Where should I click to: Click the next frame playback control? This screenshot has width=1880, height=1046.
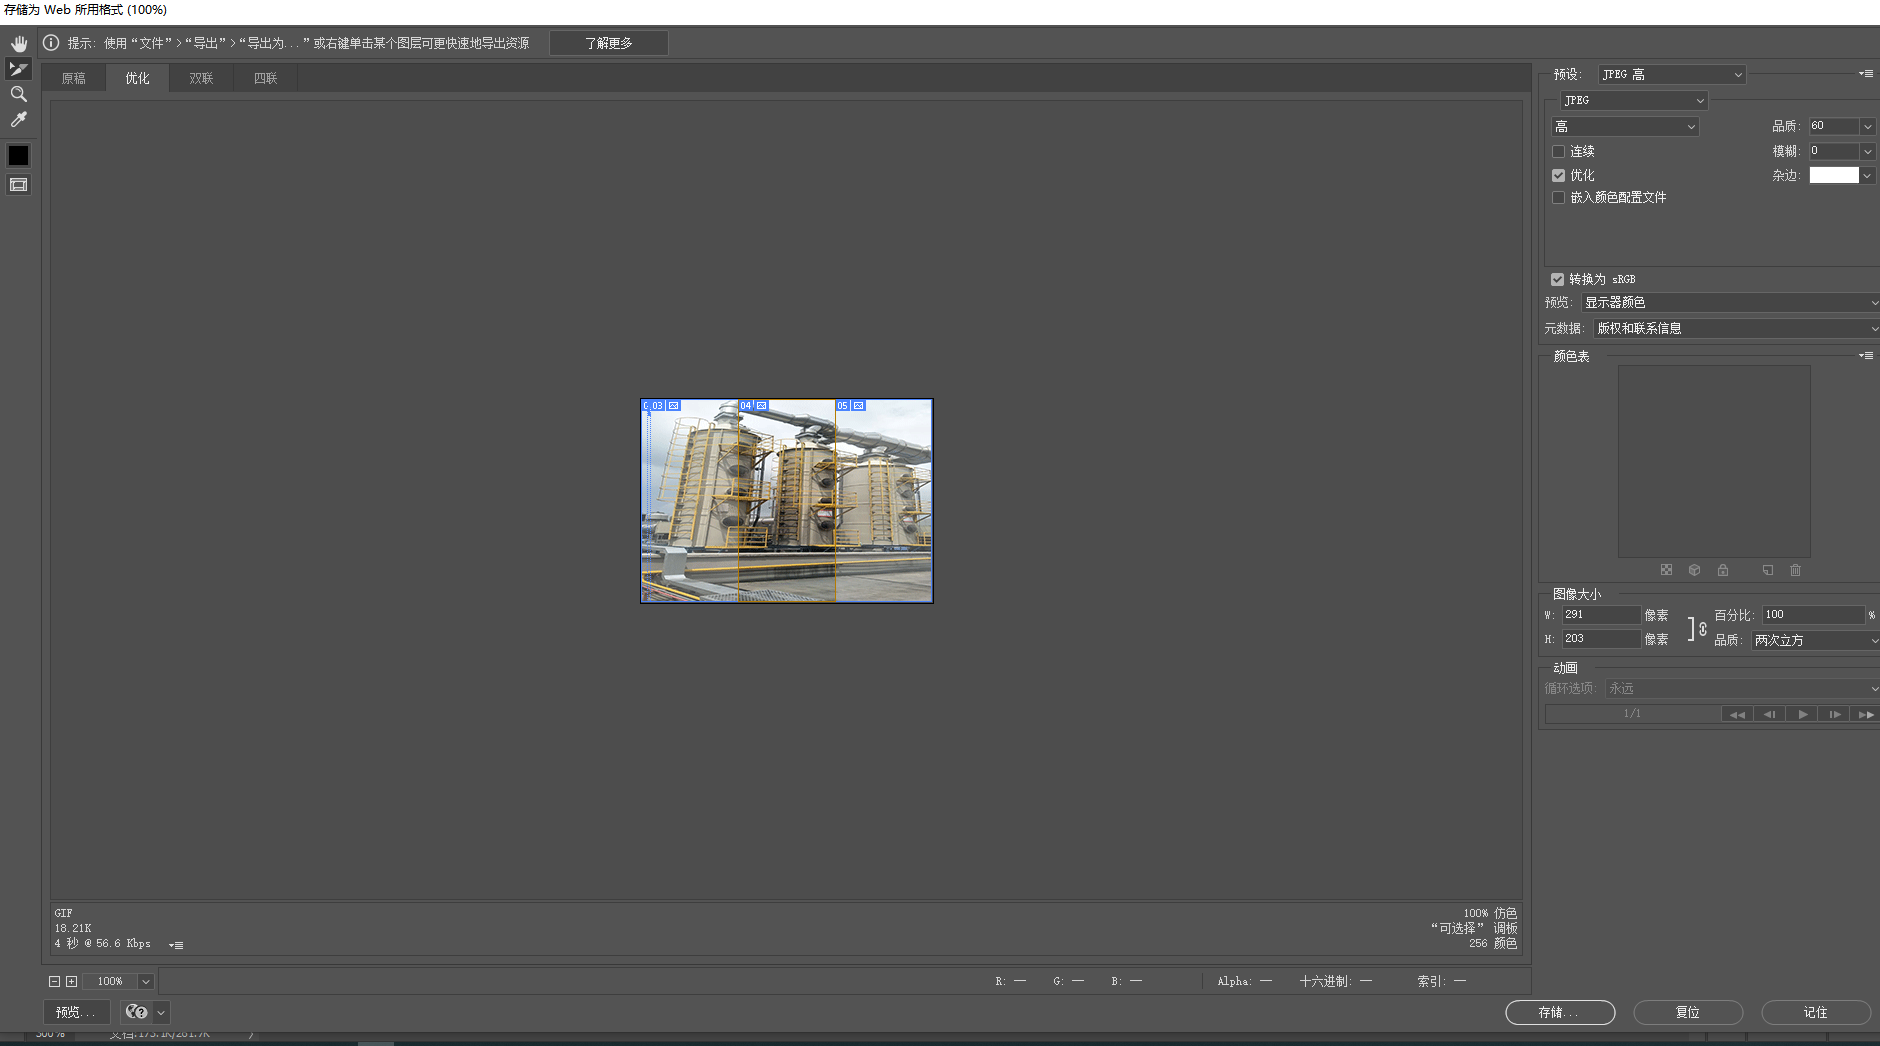click(1835, 713)
